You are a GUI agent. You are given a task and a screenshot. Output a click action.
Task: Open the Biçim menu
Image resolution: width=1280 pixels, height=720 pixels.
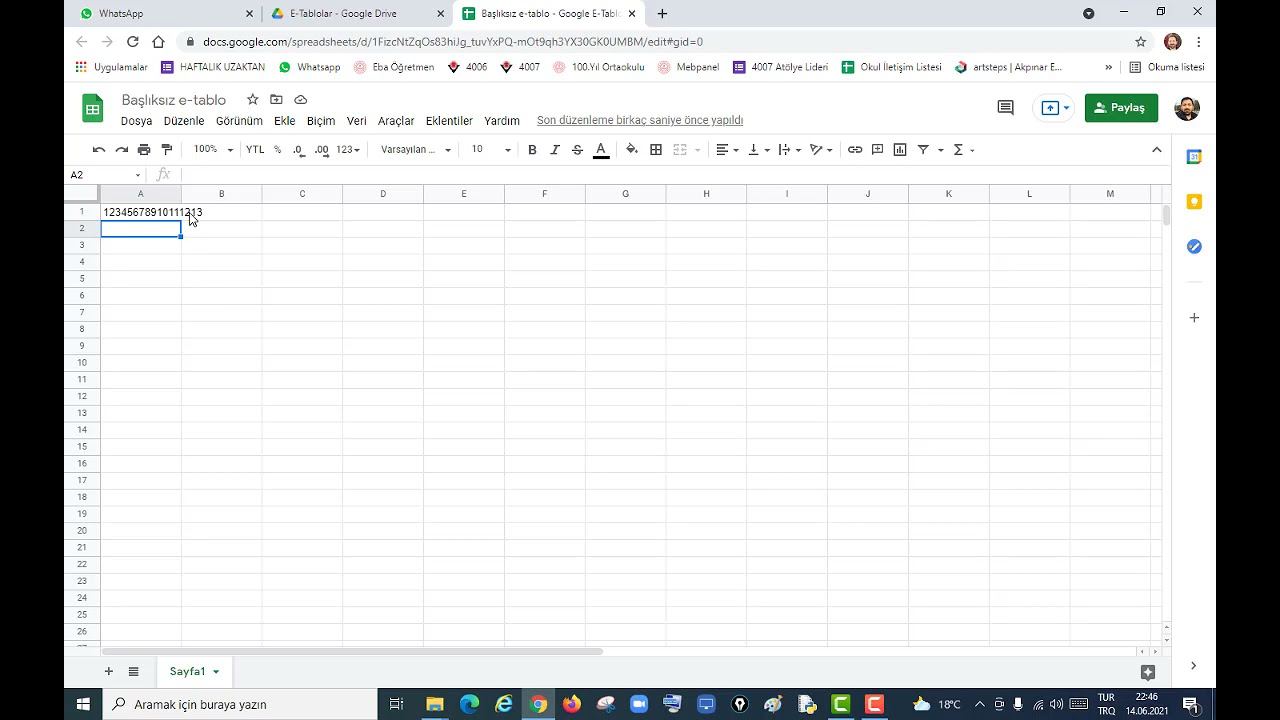point(321,121)
